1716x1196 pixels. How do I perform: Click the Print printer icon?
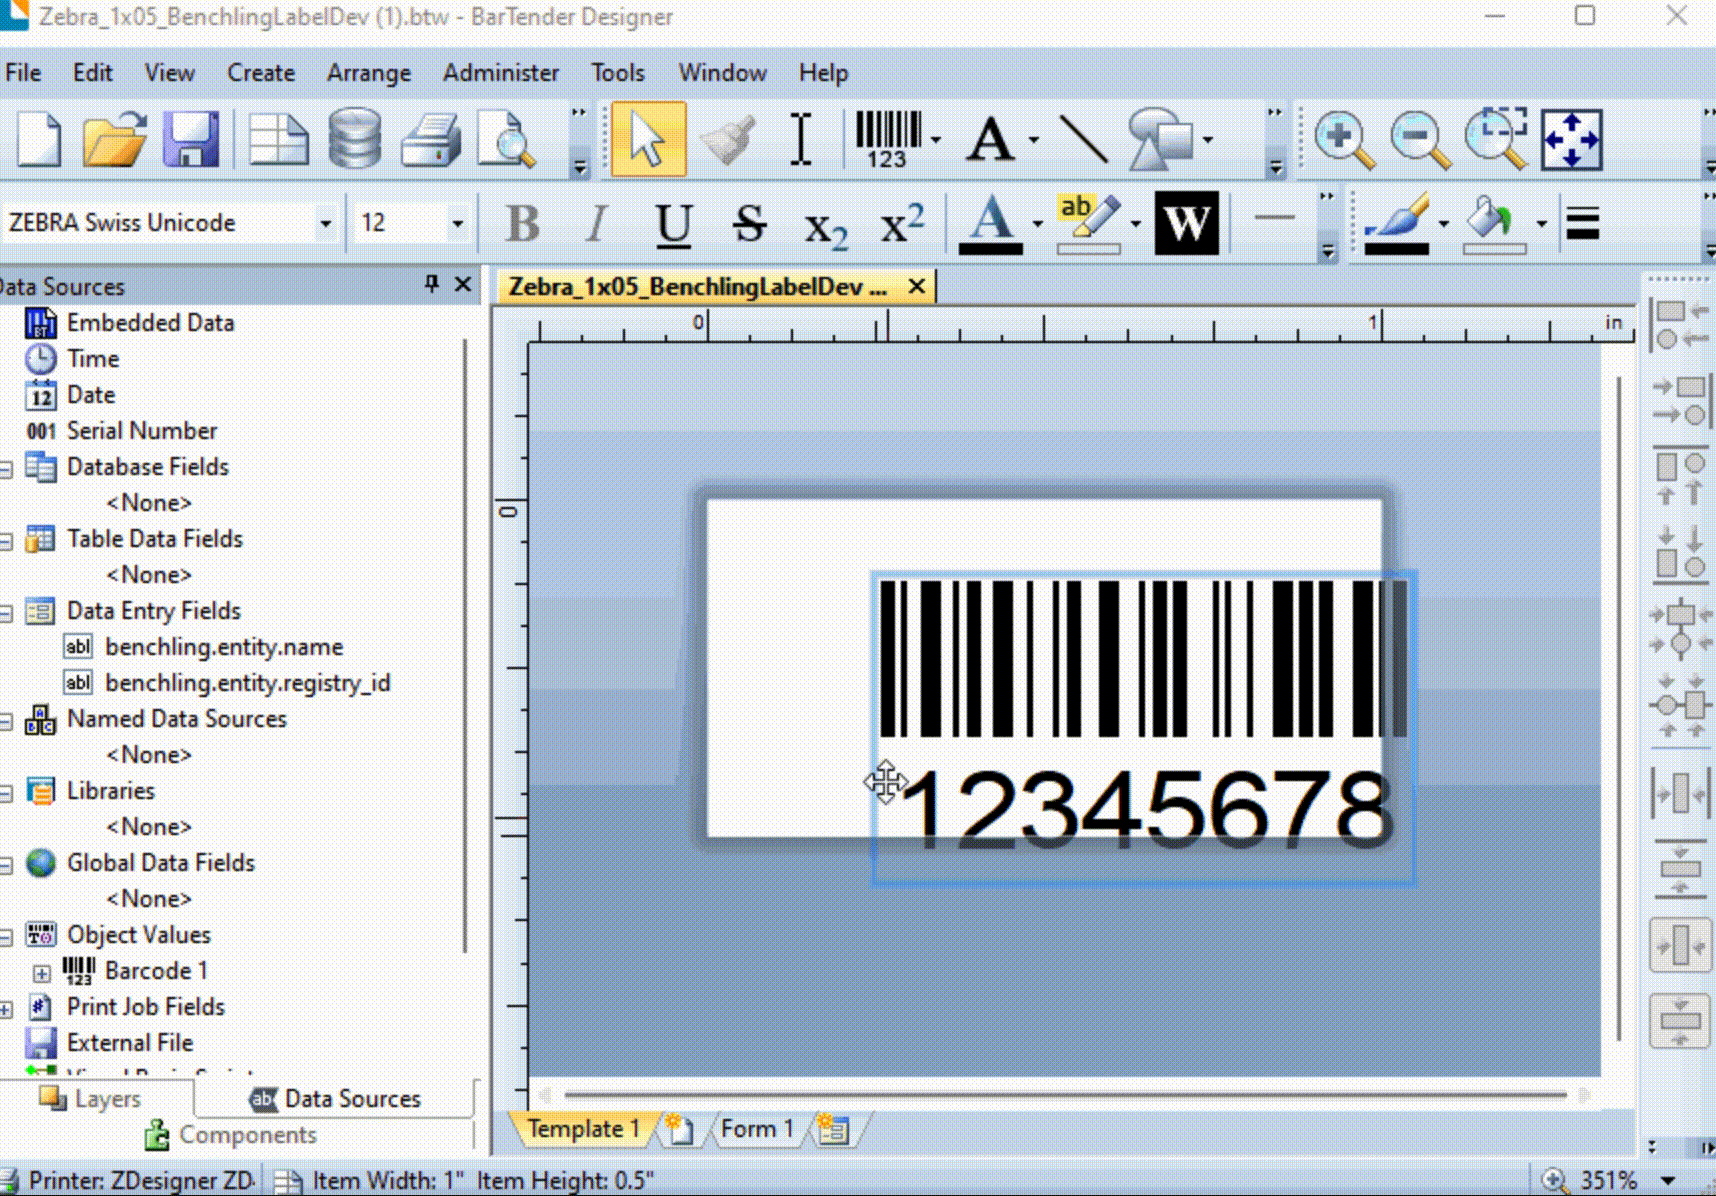click(430, 139)
